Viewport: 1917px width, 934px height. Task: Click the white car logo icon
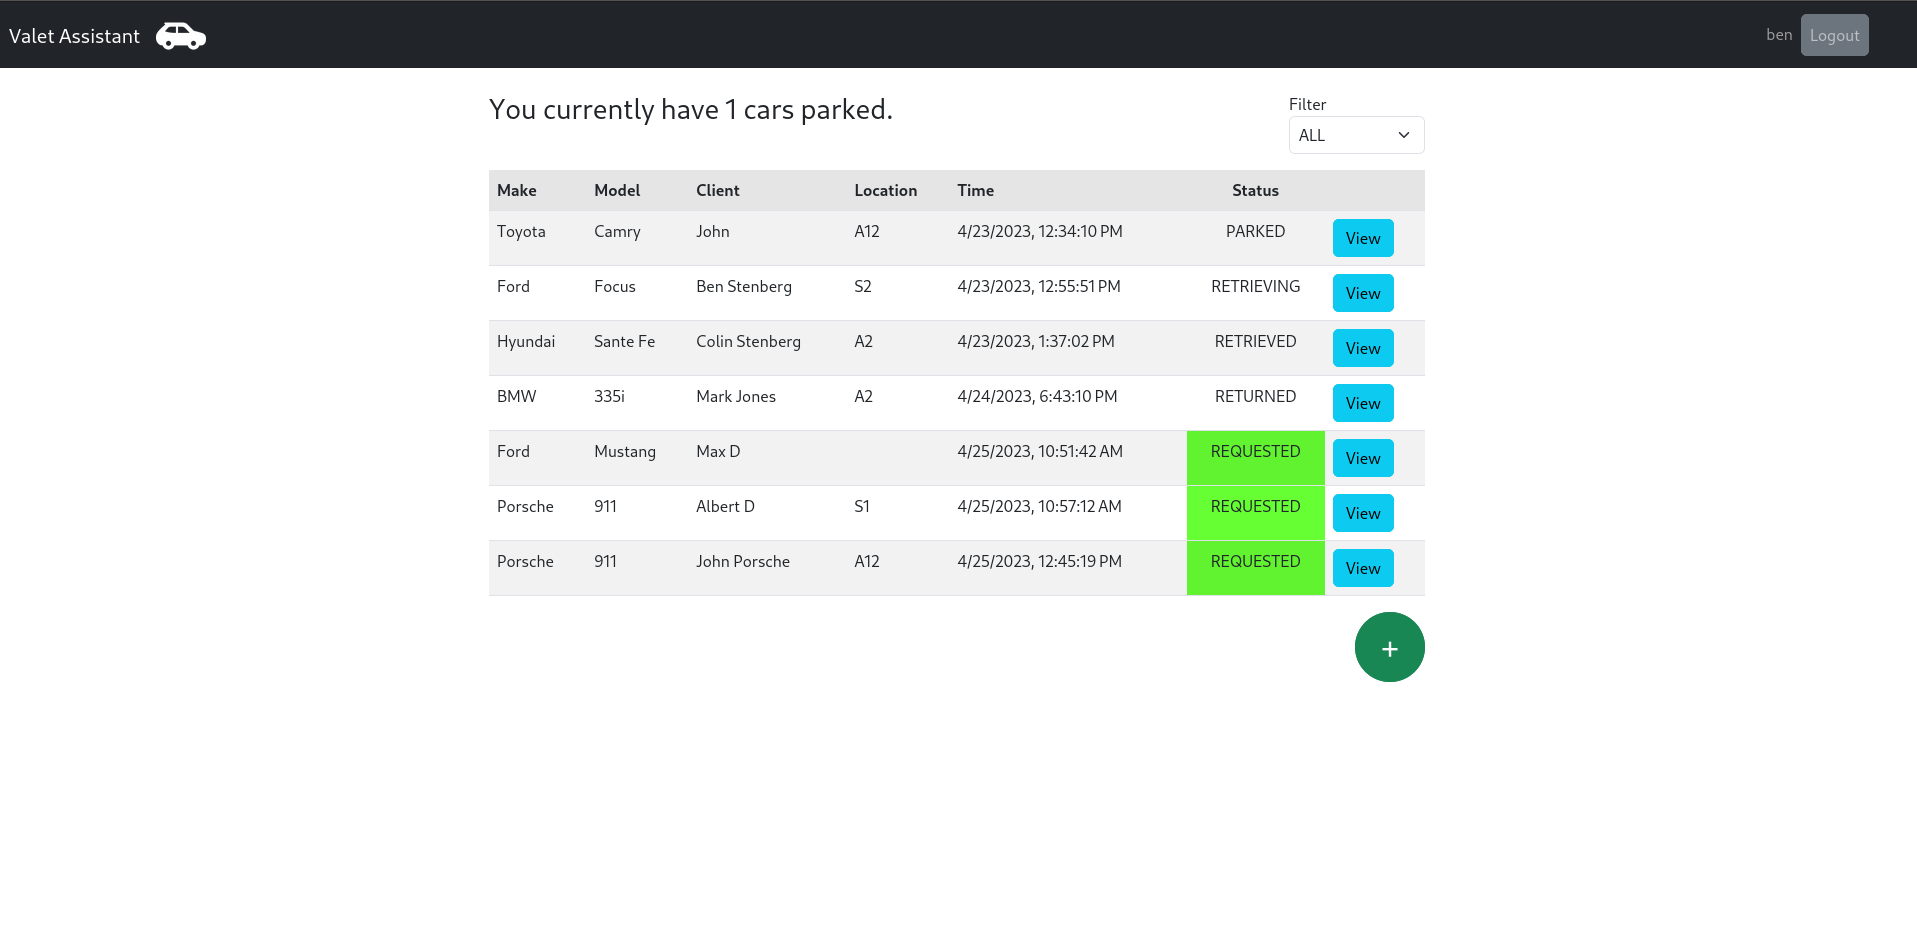(181, 36)
